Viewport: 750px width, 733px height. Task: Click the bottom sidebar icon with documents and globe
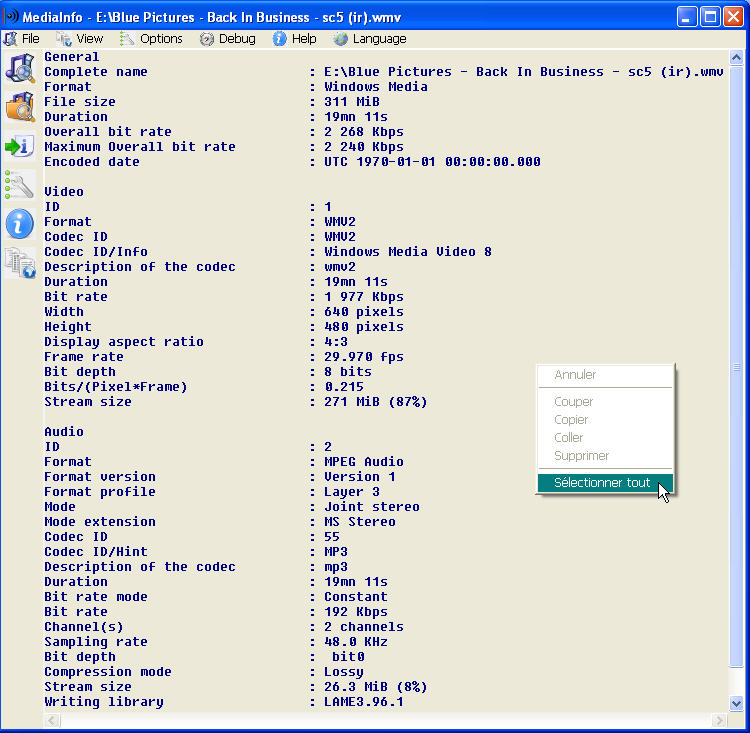[20, 262]
